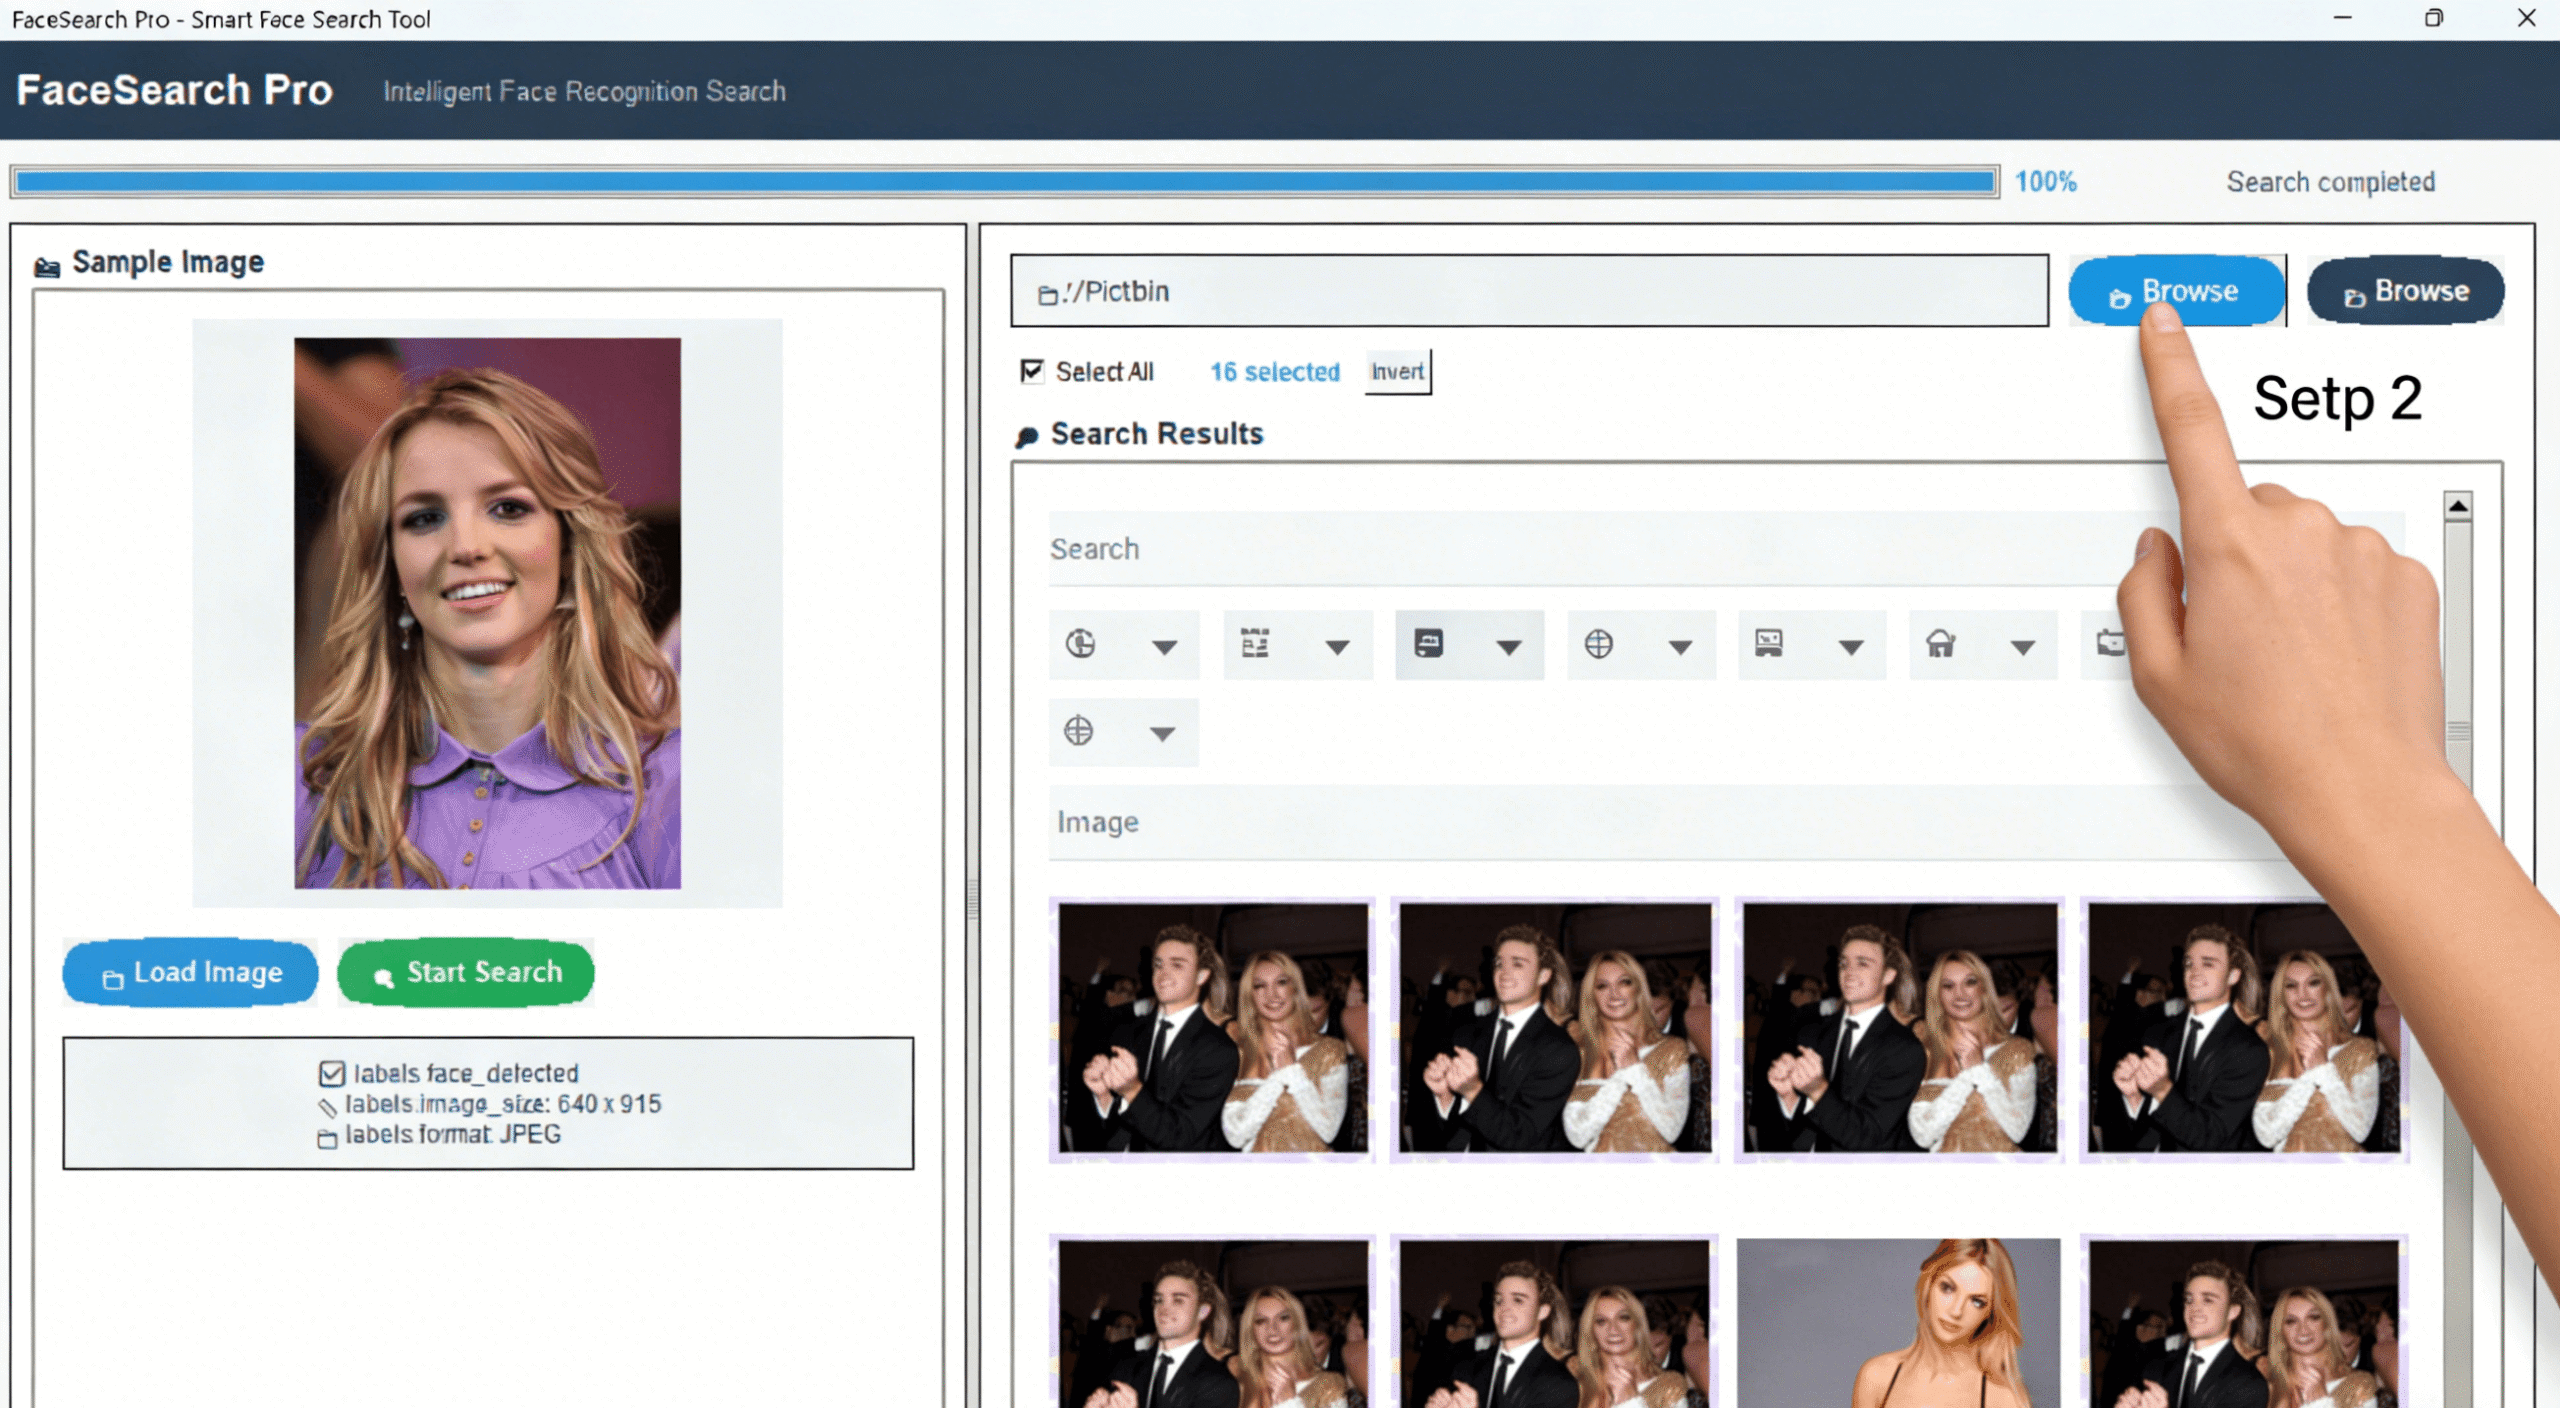This screenshot has height=1408, width=2560.
Task: Click the picture frame filter icon
Action: pos(1768,644)
